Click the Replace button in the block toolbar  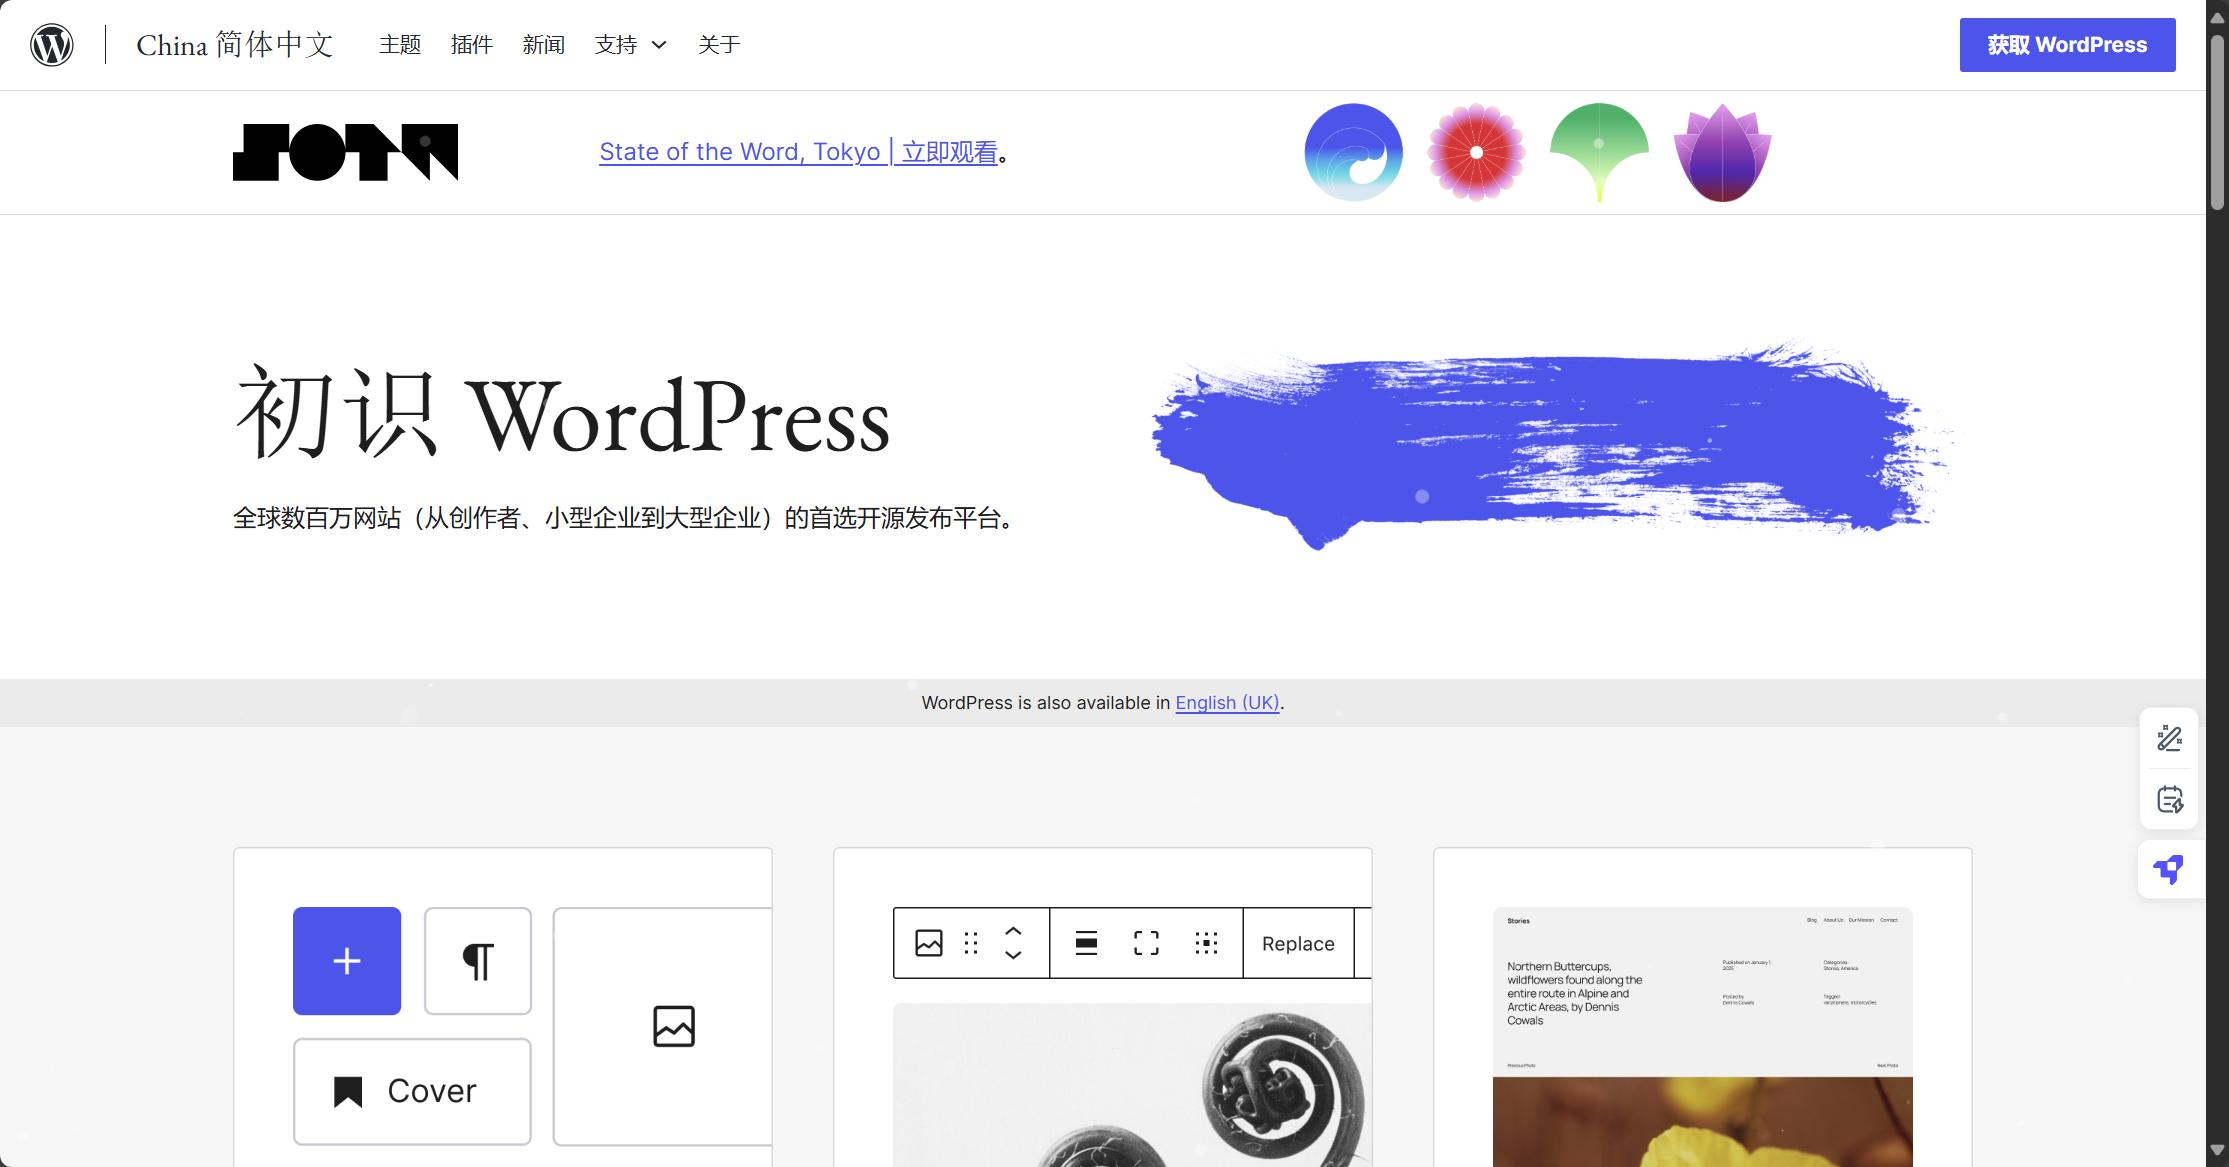[1297, 942]
